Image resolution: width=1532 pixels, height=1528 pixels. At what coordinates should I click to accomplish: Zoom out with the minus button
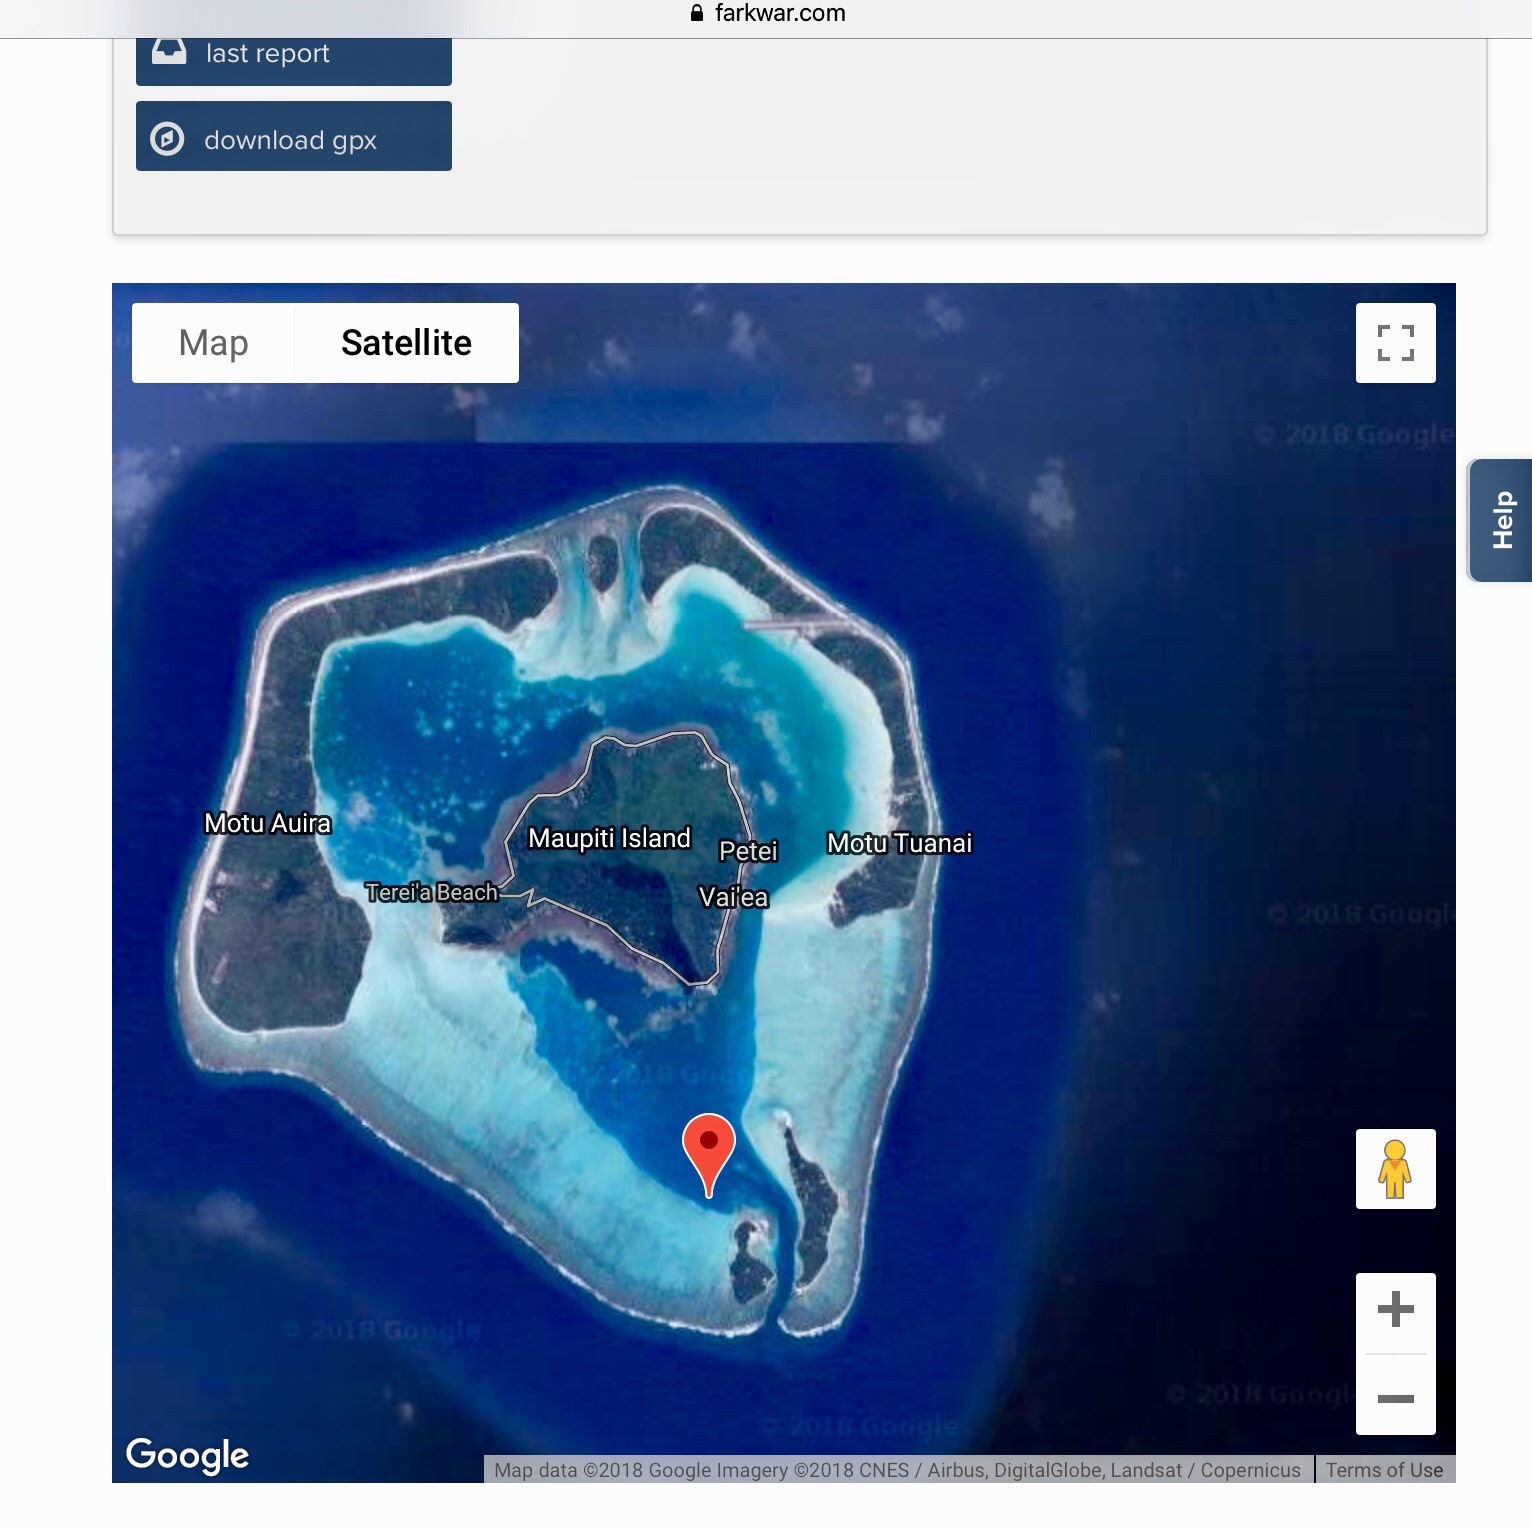point(1395,1398)
